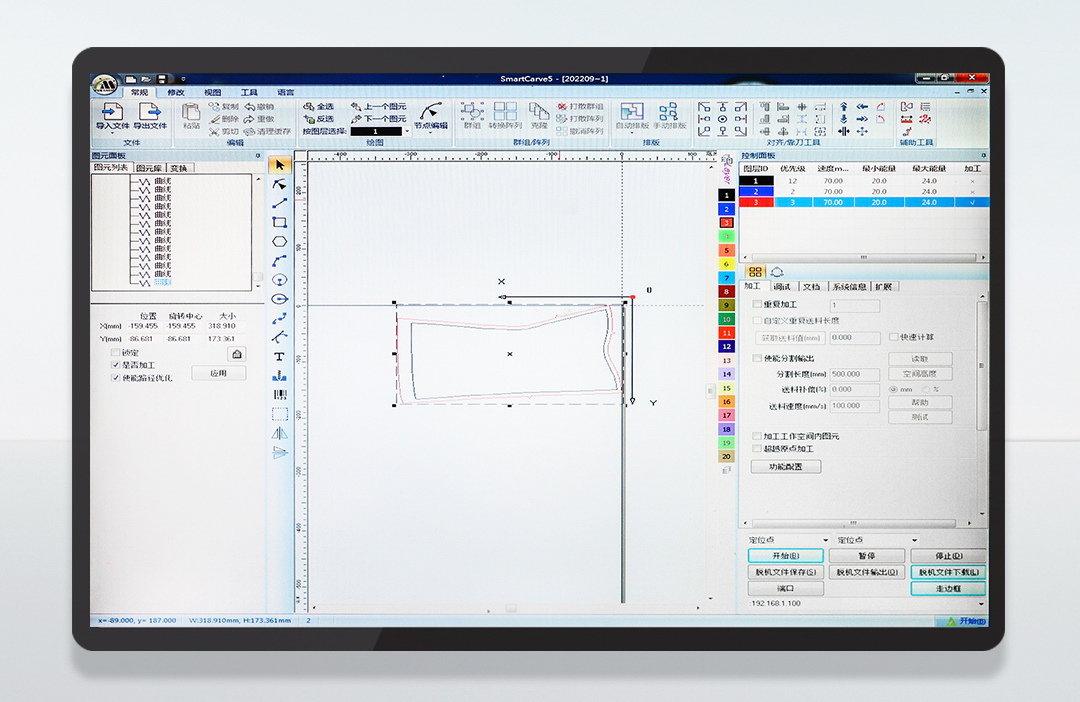Image resolution: width=1080 pixels, height=702 pixels.
Task: Switch to the 修改 ribbon tab
Action: [176, 92]
